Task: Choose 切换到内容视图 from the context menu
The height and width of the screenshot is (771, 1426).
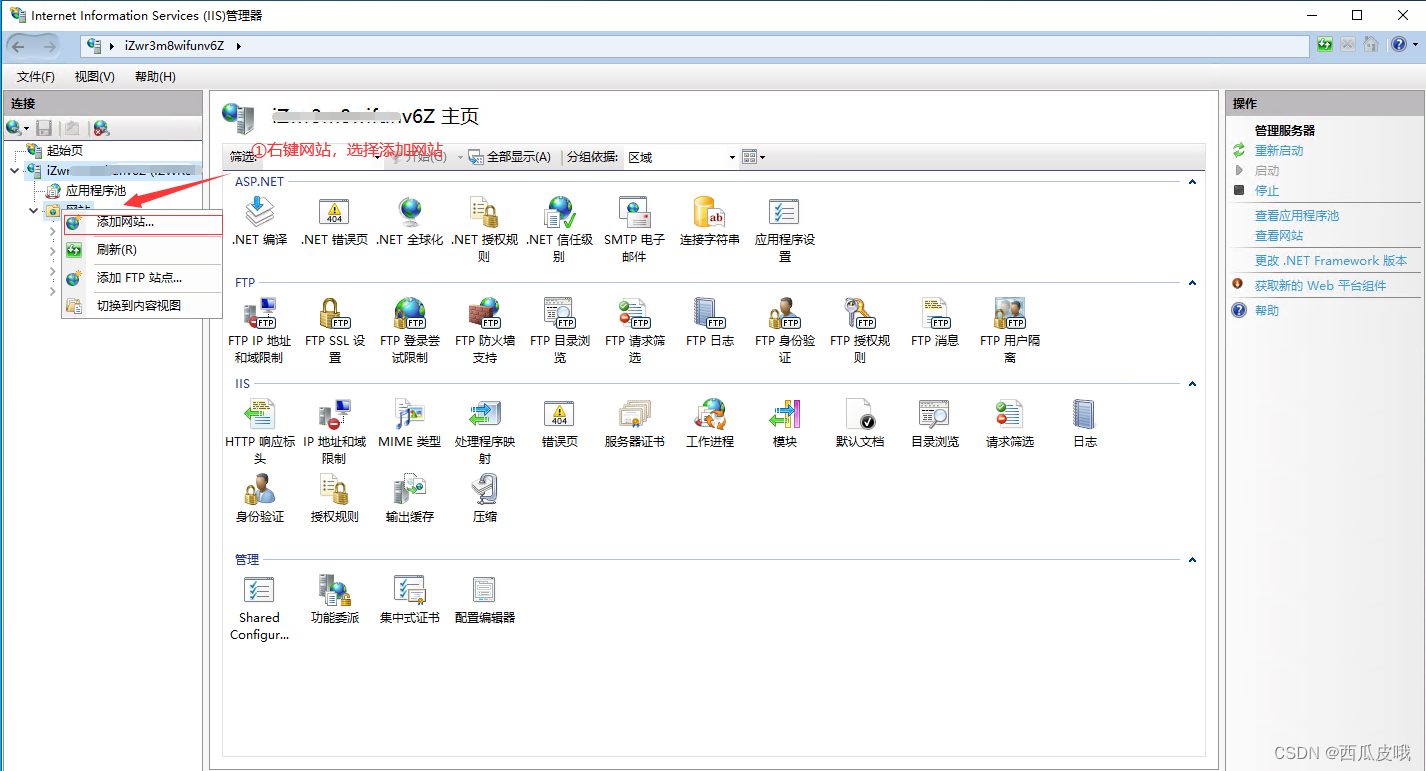Action: pos(142,306)
